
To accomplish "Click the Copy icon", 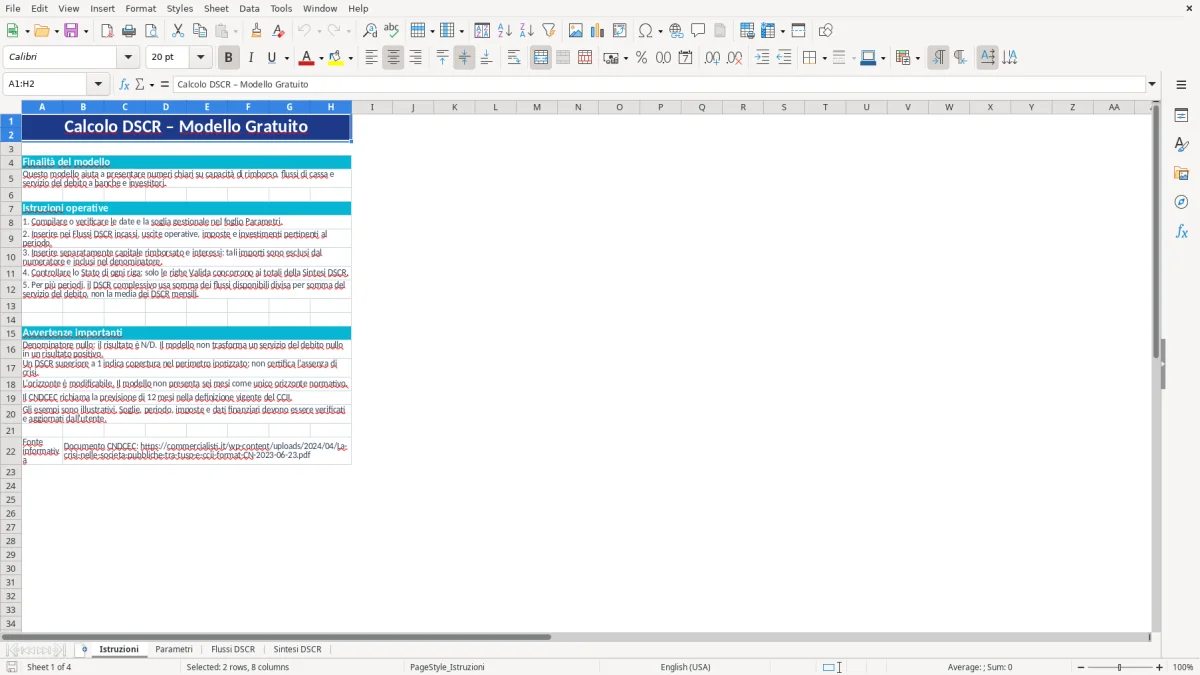I will pos(200,31).
